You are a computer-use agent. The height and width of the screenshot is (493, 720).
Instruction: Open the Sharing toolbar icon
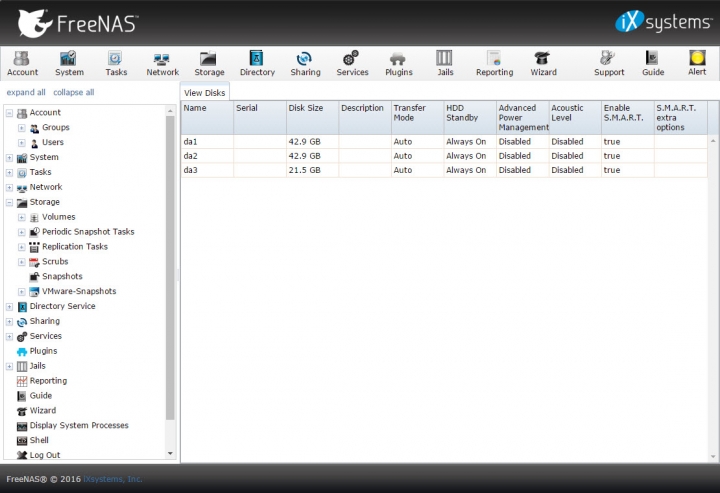coord(305,63)
